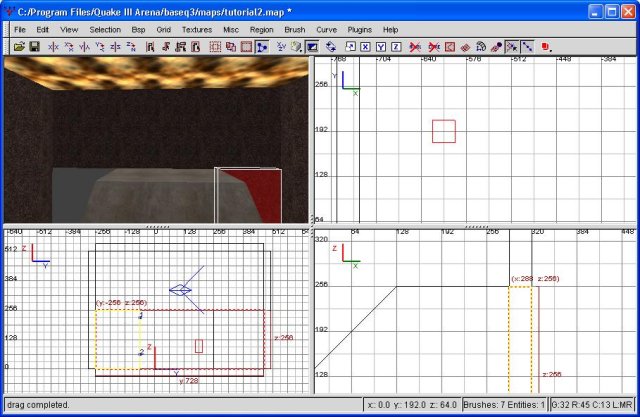Screen dimensions: 640x417
Task: Open the Curve menu
Action: 326,30
